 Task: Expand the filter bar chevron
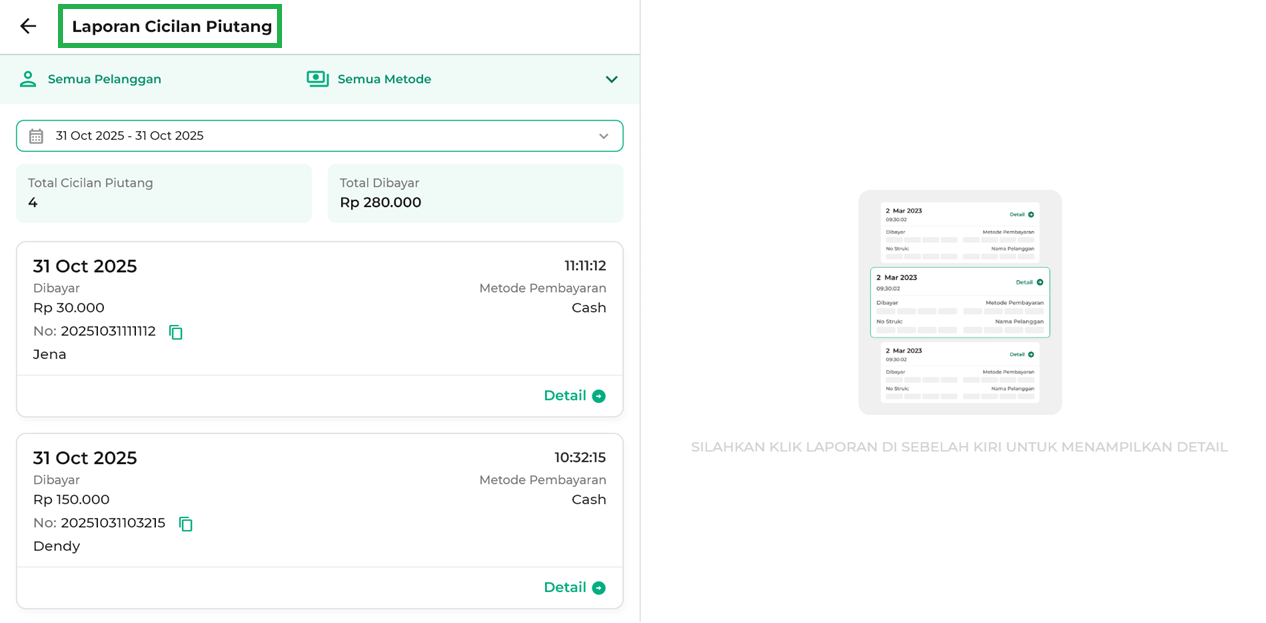click(612, 79)
